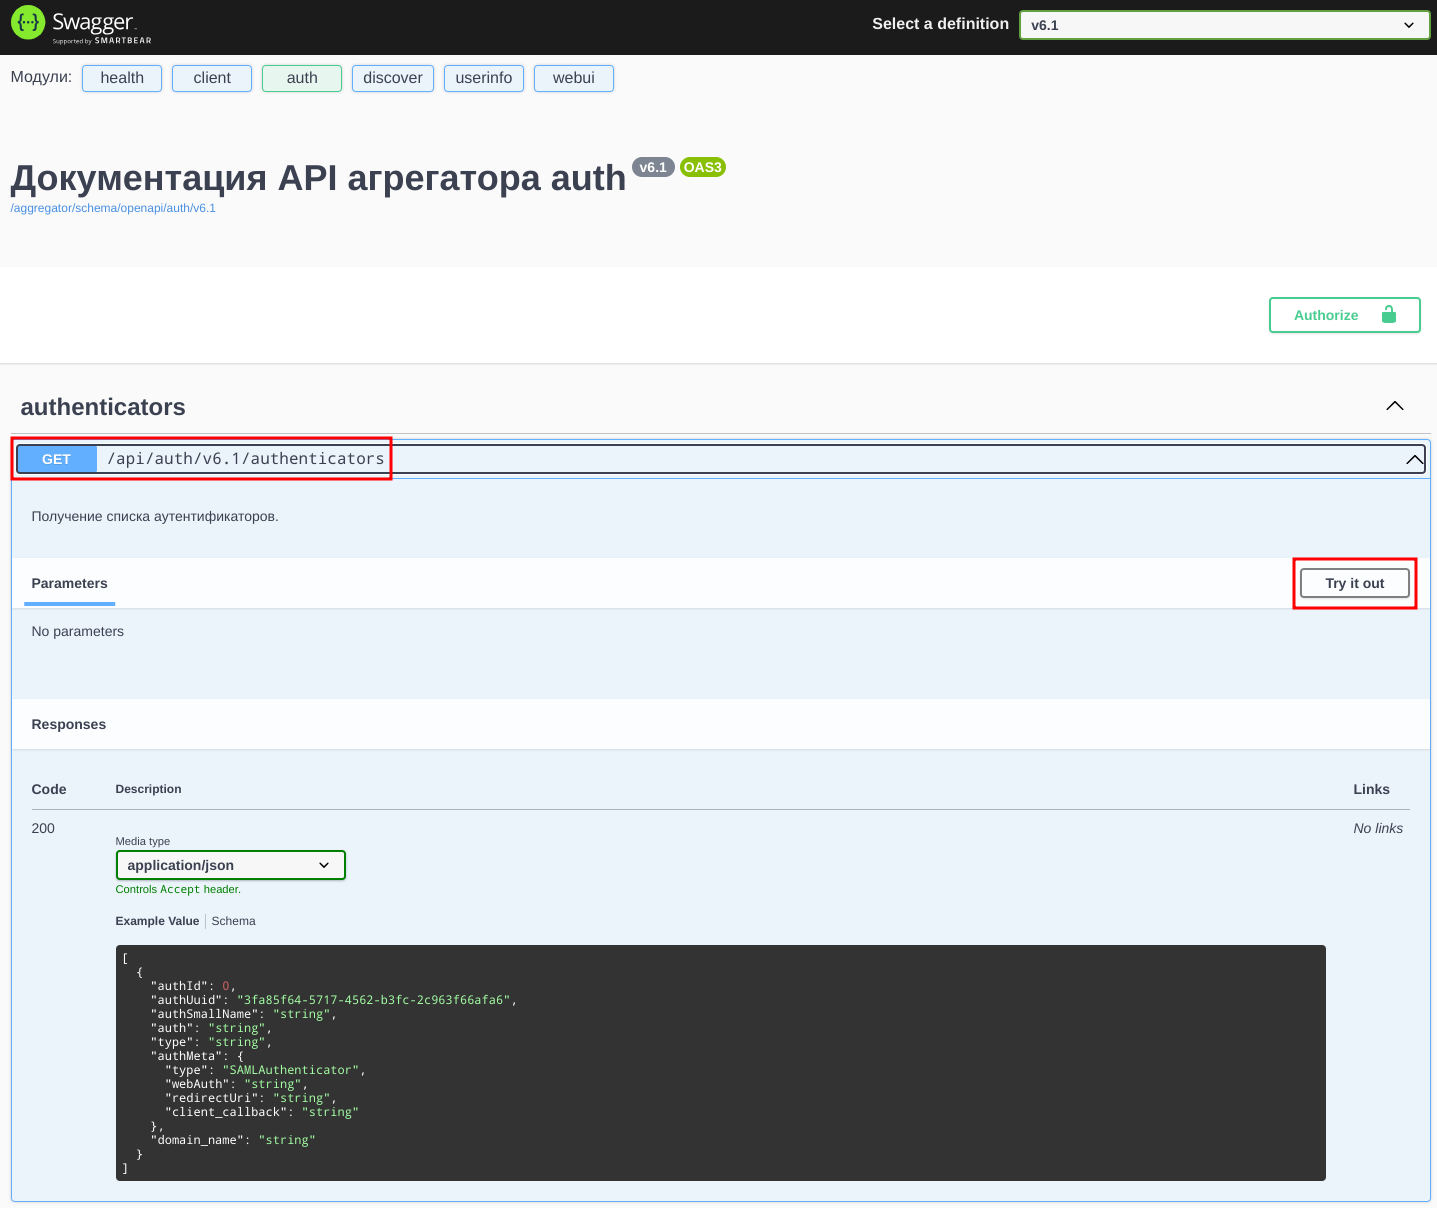Open the health module tab
The height and width of the screenshot is (1208, 1437).
(122, 78)
